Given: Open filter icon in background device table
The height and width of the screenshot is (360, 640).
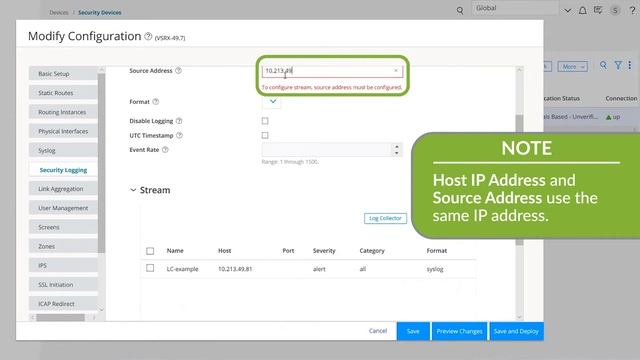Looking at the screenshot, I should pyautogui.click(x=618, y=65).
